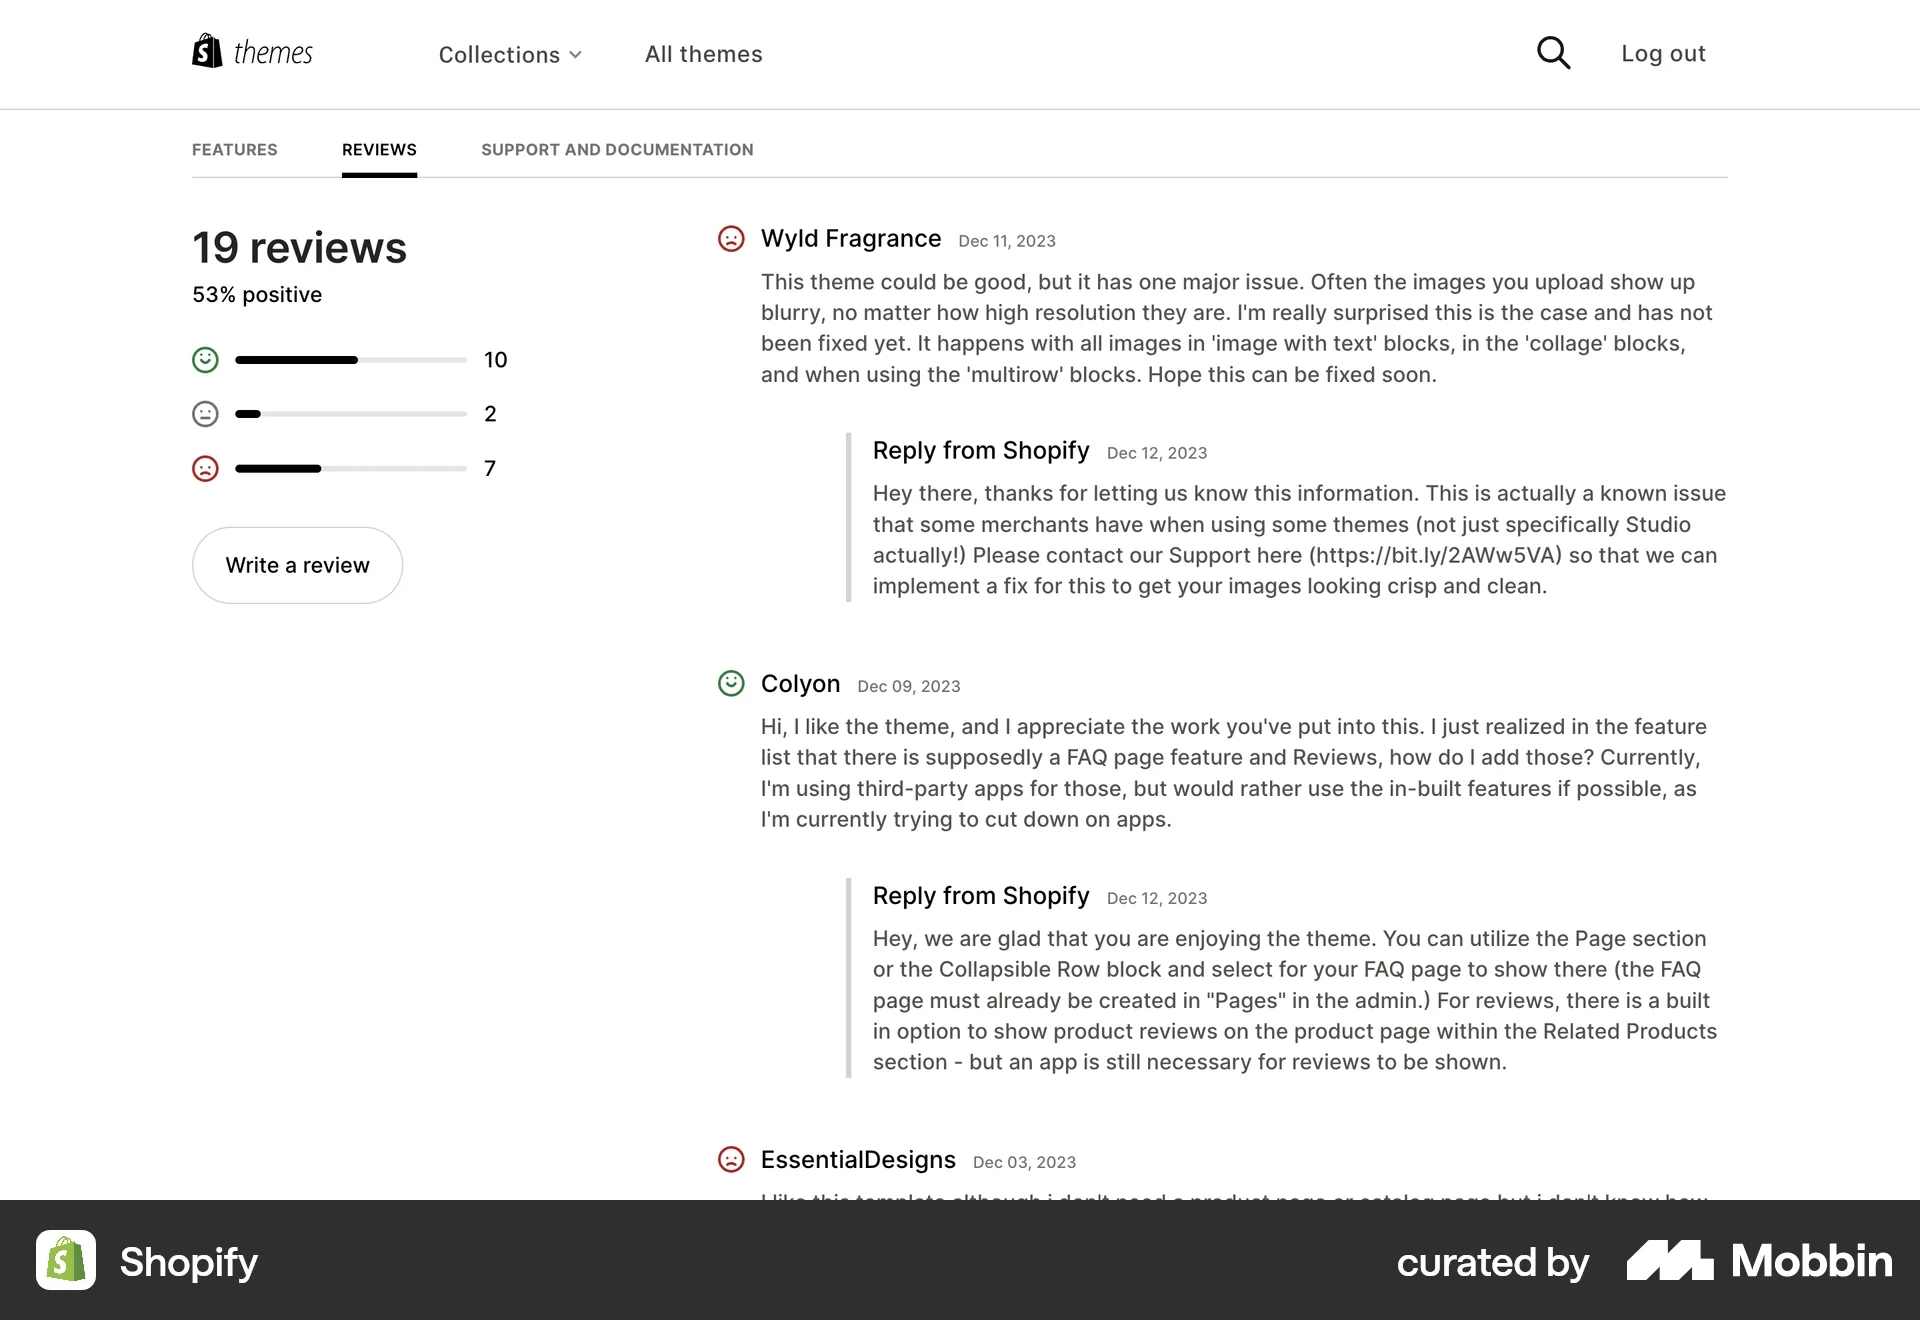This screenshot has height=1320, width=1920.
Task: Click the sad face icon beside Wyld Fragrance
Action: tap(732, 239)
